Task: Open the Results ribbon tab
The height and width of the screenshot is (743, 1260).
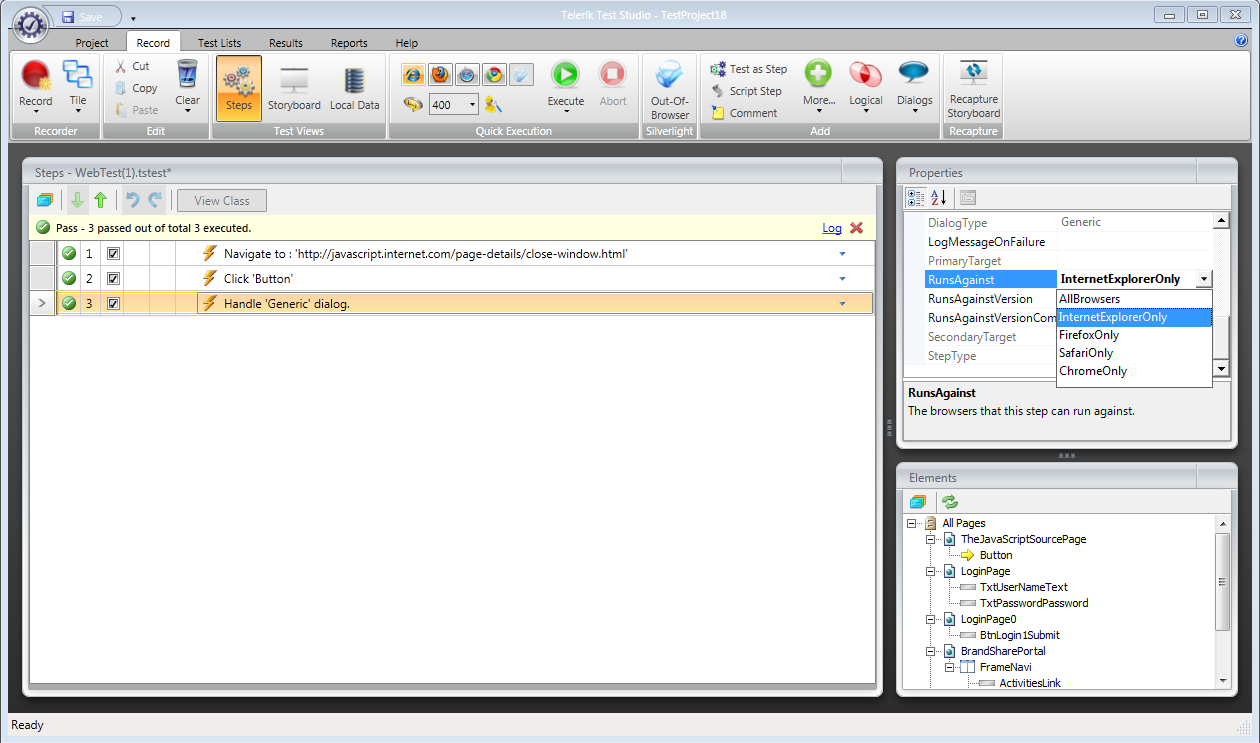Action: pos(286,43)
